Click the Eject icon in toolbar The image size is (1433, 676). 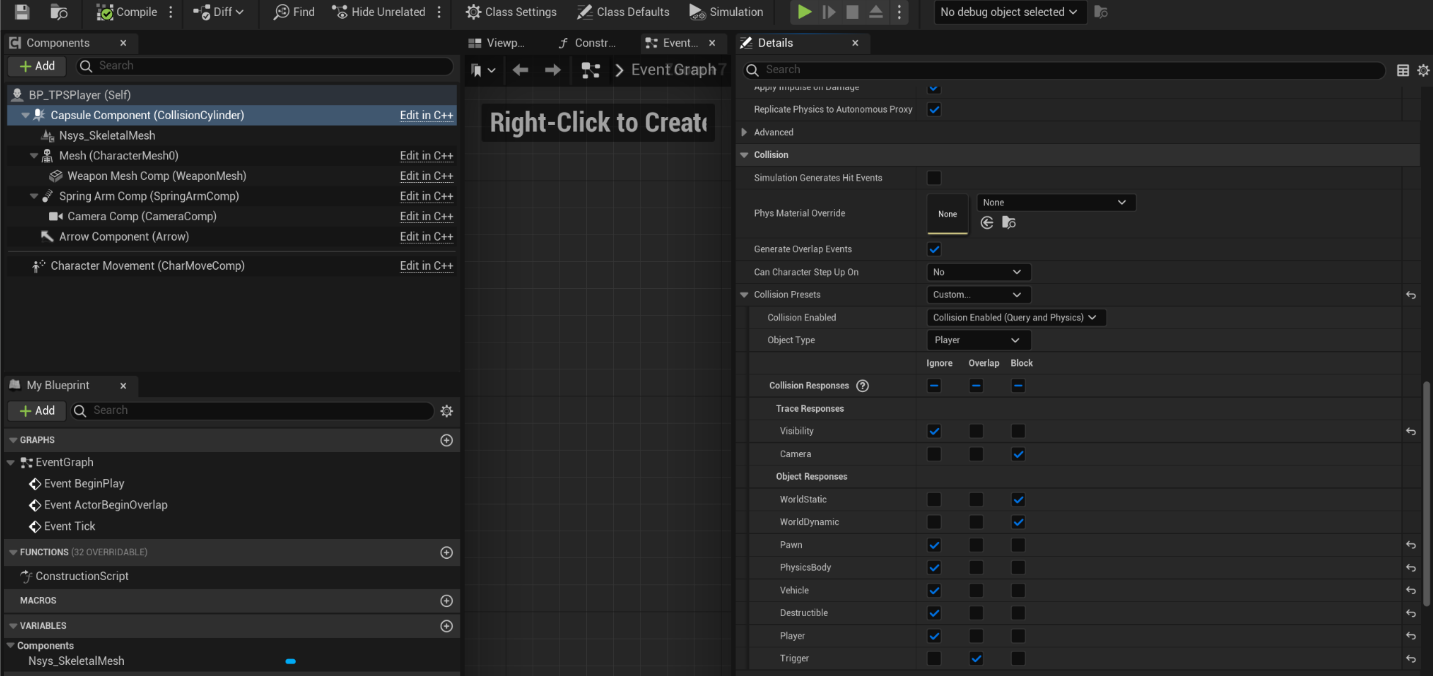875,12
